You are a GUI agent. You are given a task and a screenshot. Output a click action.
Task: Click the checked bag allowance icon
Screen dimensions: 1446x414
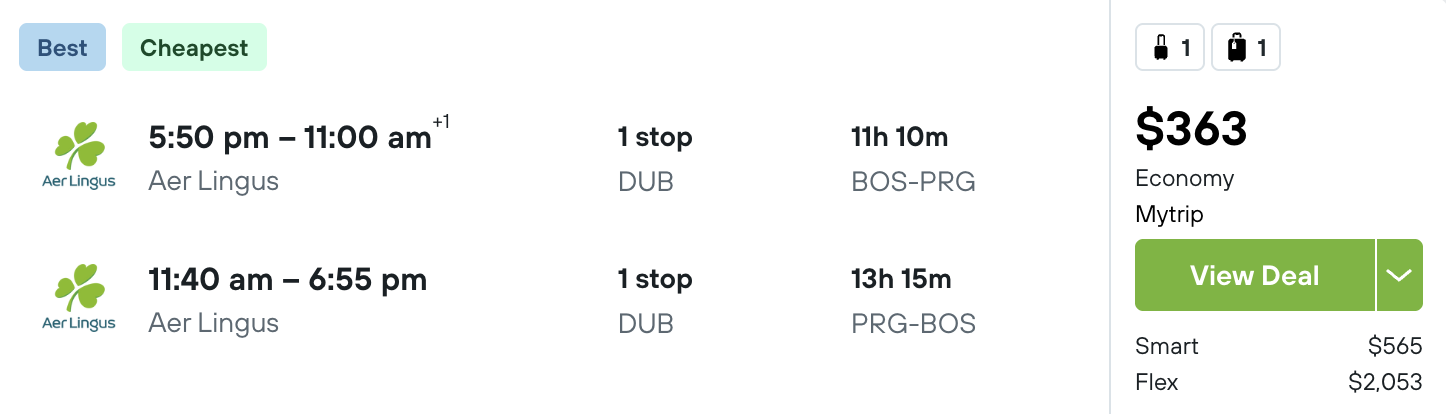click(1246, 47)
